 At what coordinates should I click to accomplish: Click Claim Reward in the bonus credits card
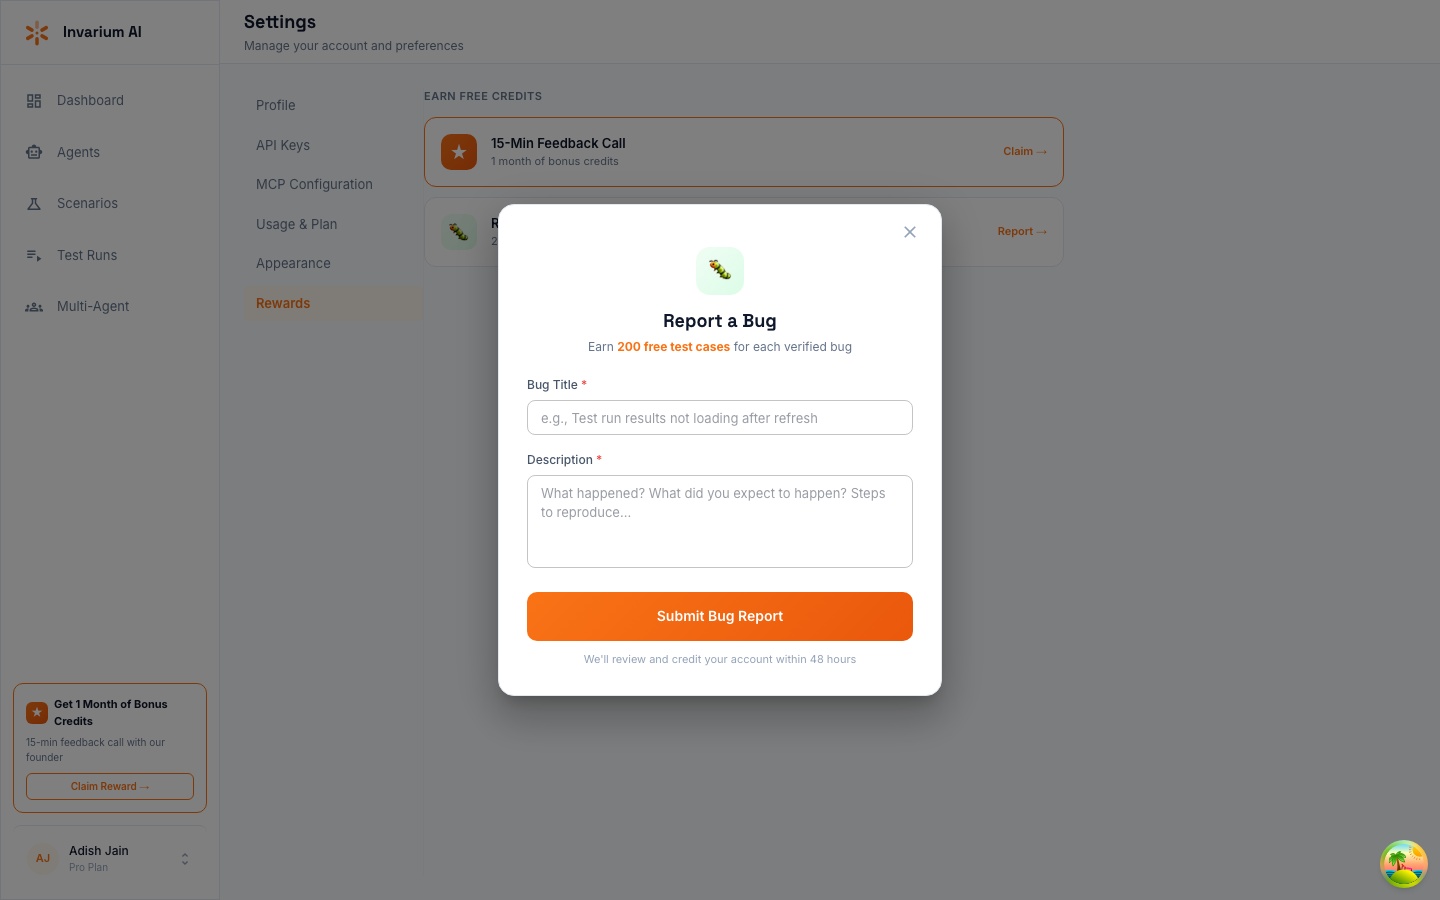point(109,786)
